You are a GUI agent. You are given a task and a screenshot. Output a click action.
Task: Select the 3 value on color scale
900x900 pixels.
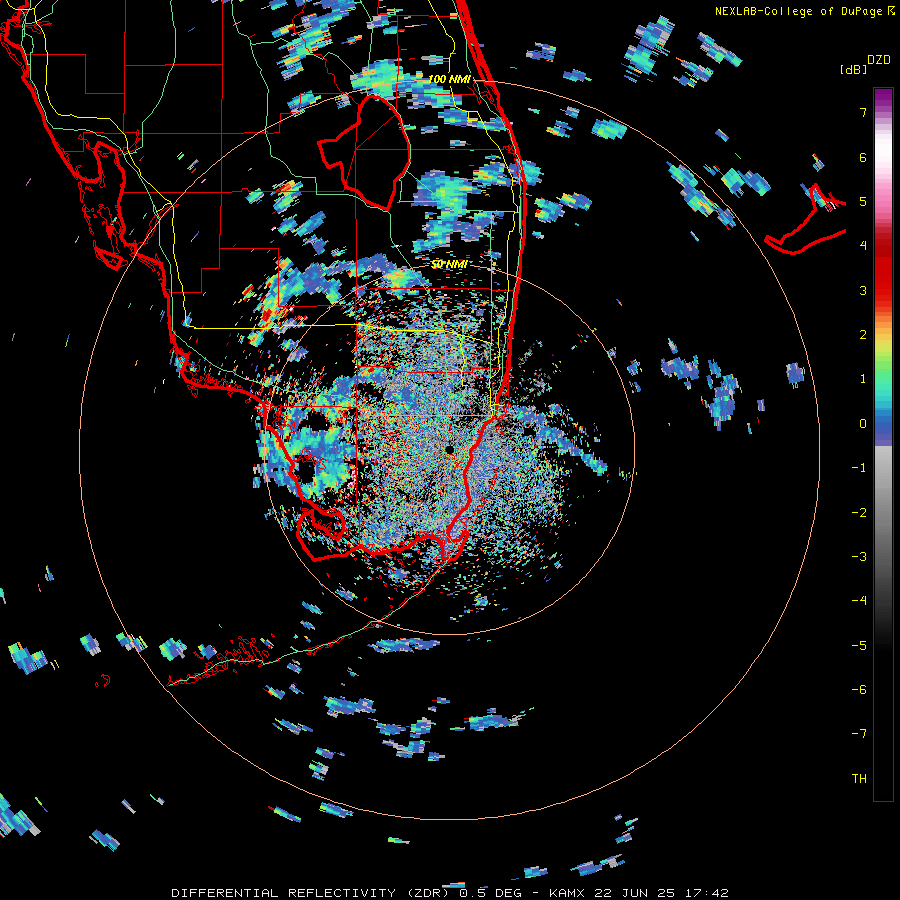pos(863,290)
